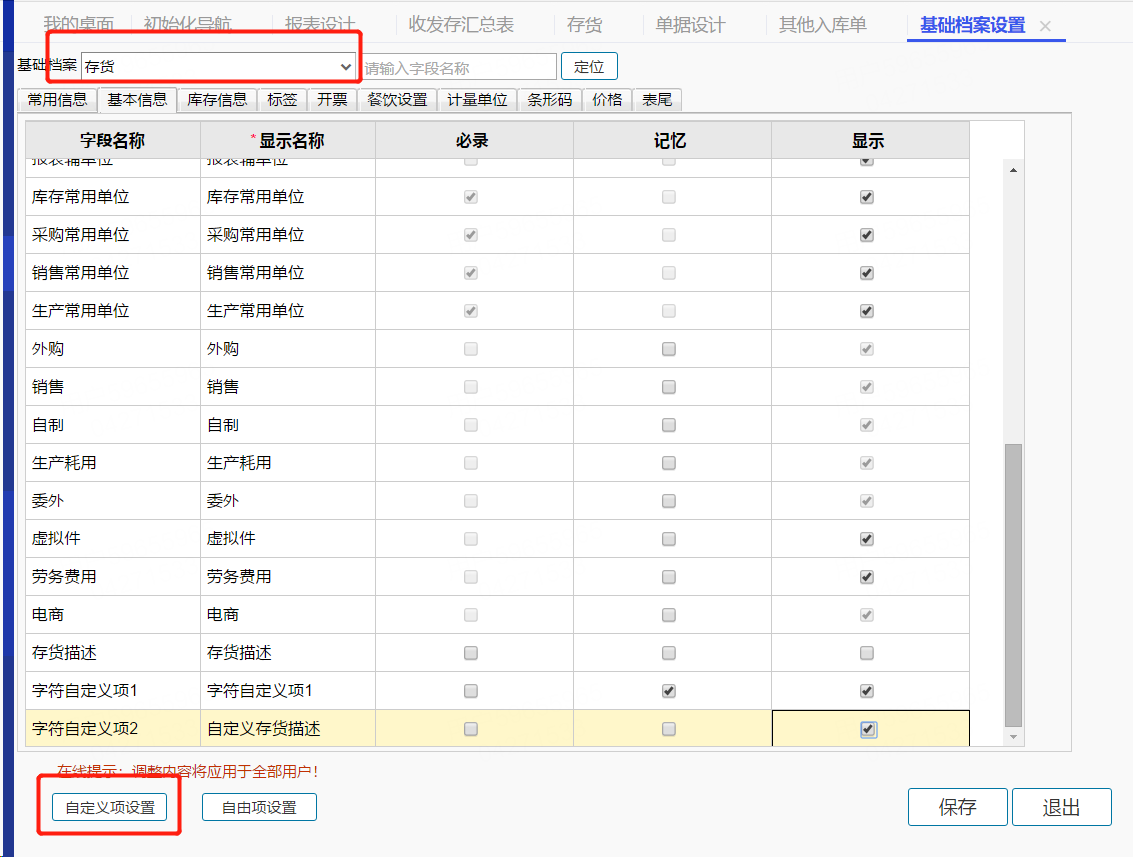Toggle 记忆 checkbox for 字符自定义项1

tap(669, 691)
